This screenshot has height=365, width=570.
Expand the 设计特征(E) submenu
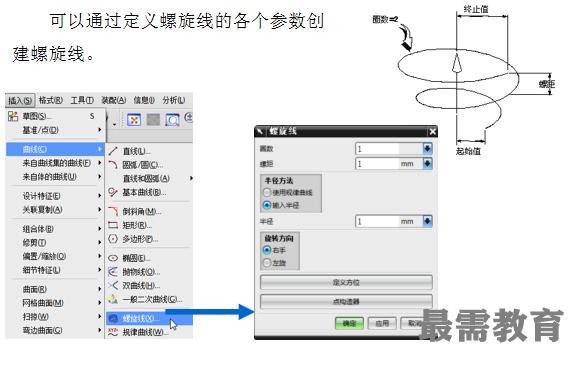[55, 196]
